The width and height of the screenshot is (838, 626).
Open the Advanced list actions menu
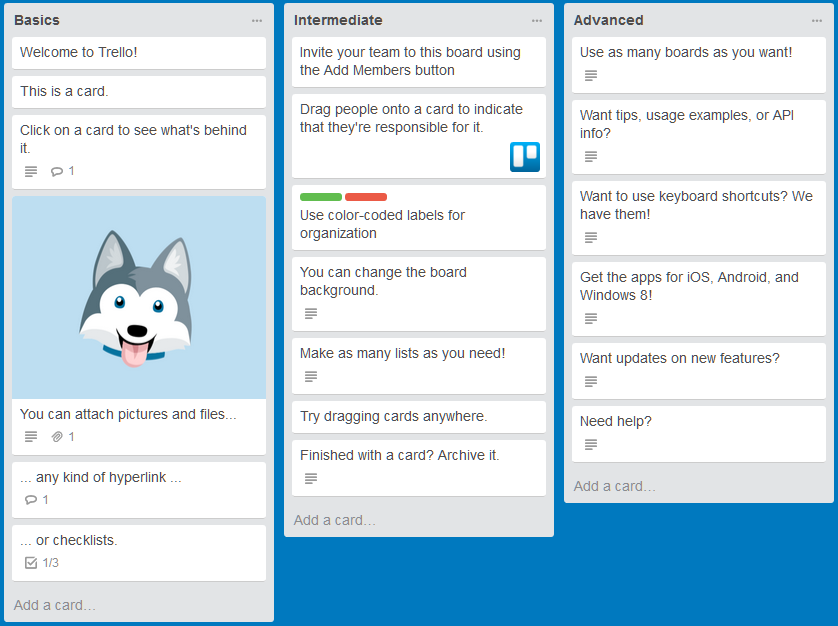817,20
